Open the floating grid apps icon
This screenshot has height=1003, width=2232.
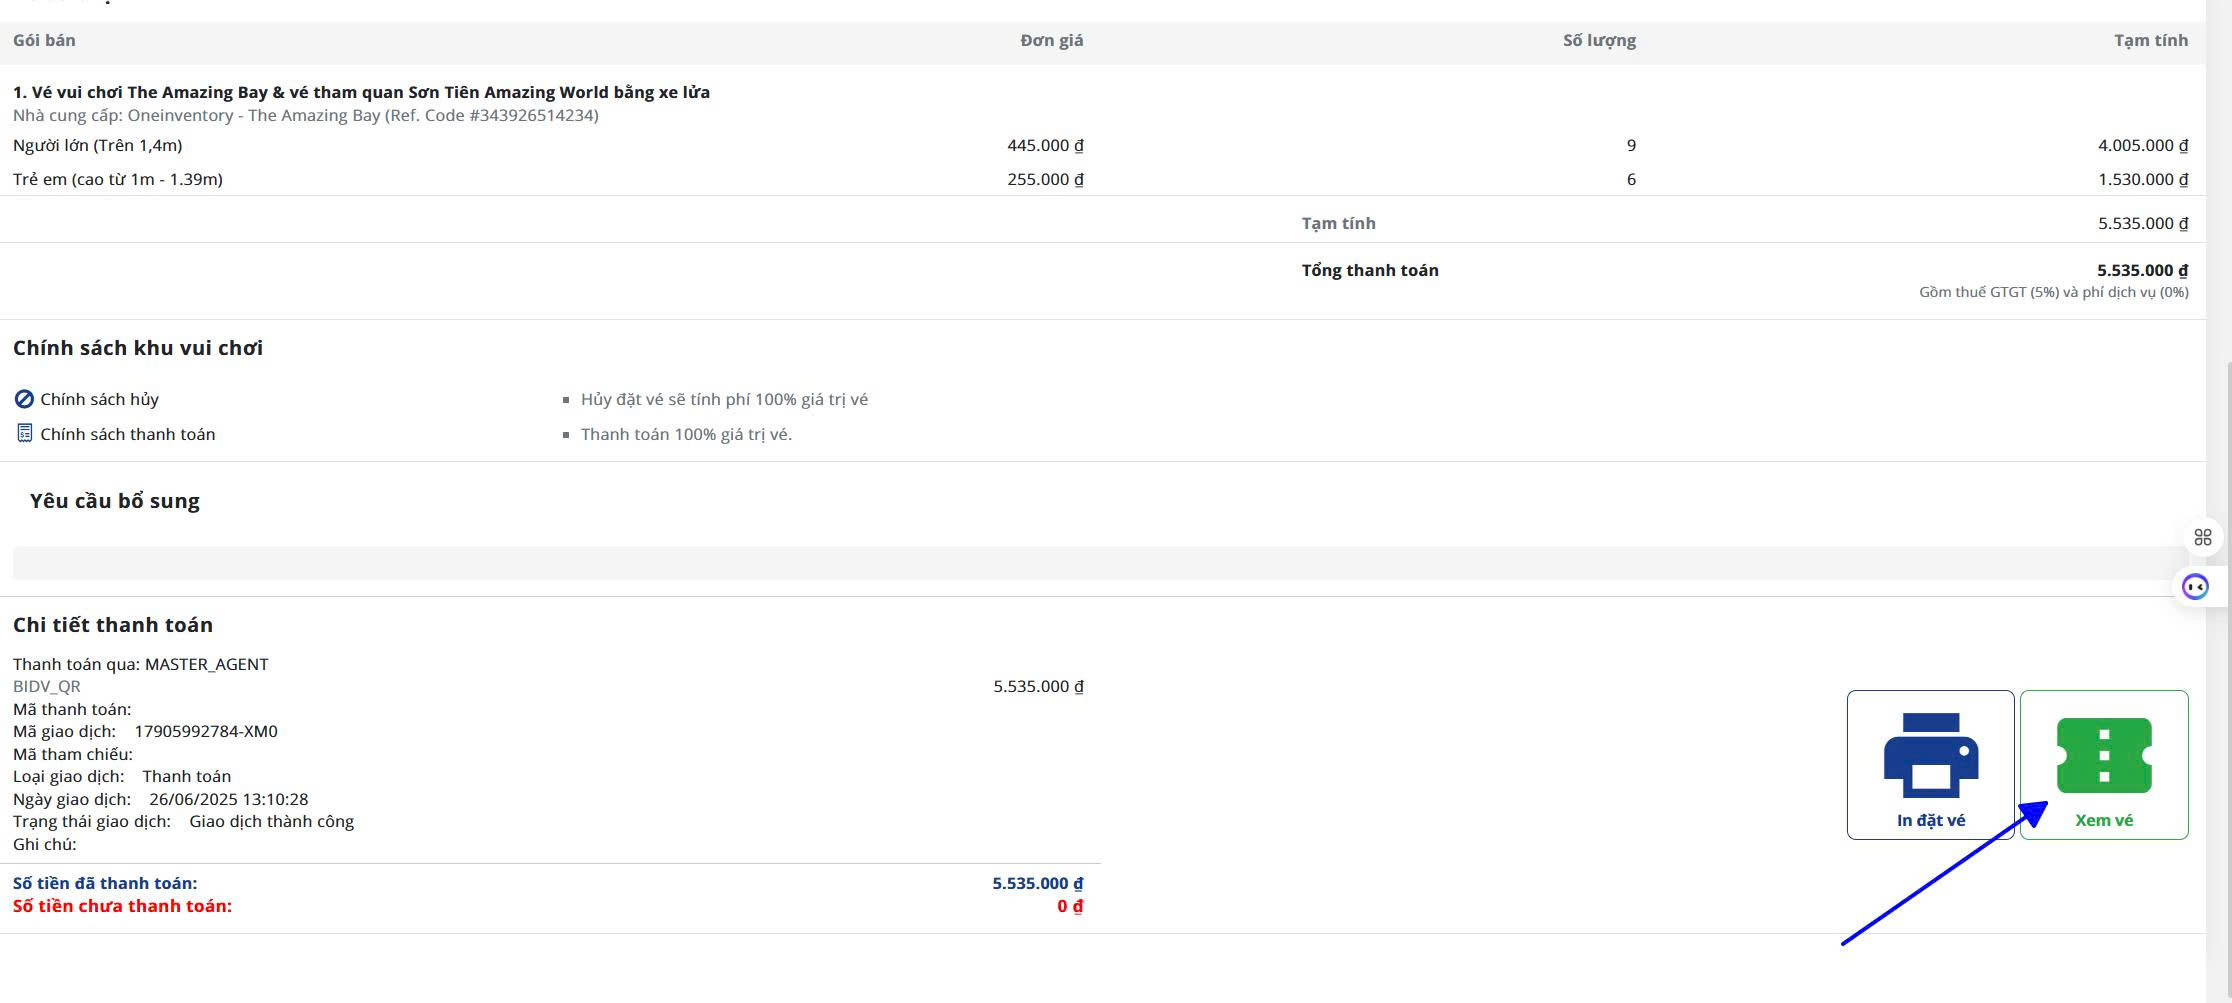click(x=2202, y=538)
